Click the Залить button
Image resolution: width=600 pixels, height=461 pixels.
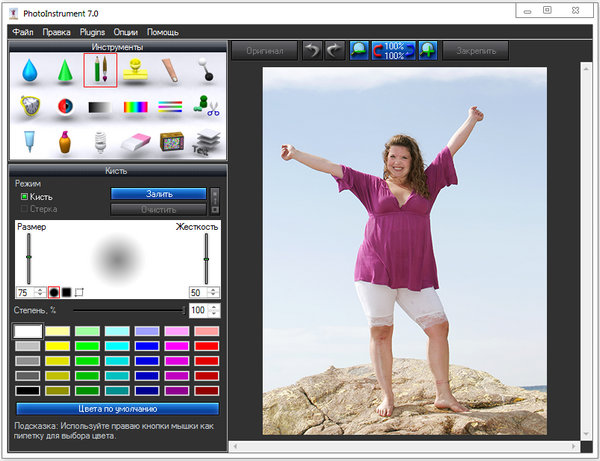click(159, 194)
